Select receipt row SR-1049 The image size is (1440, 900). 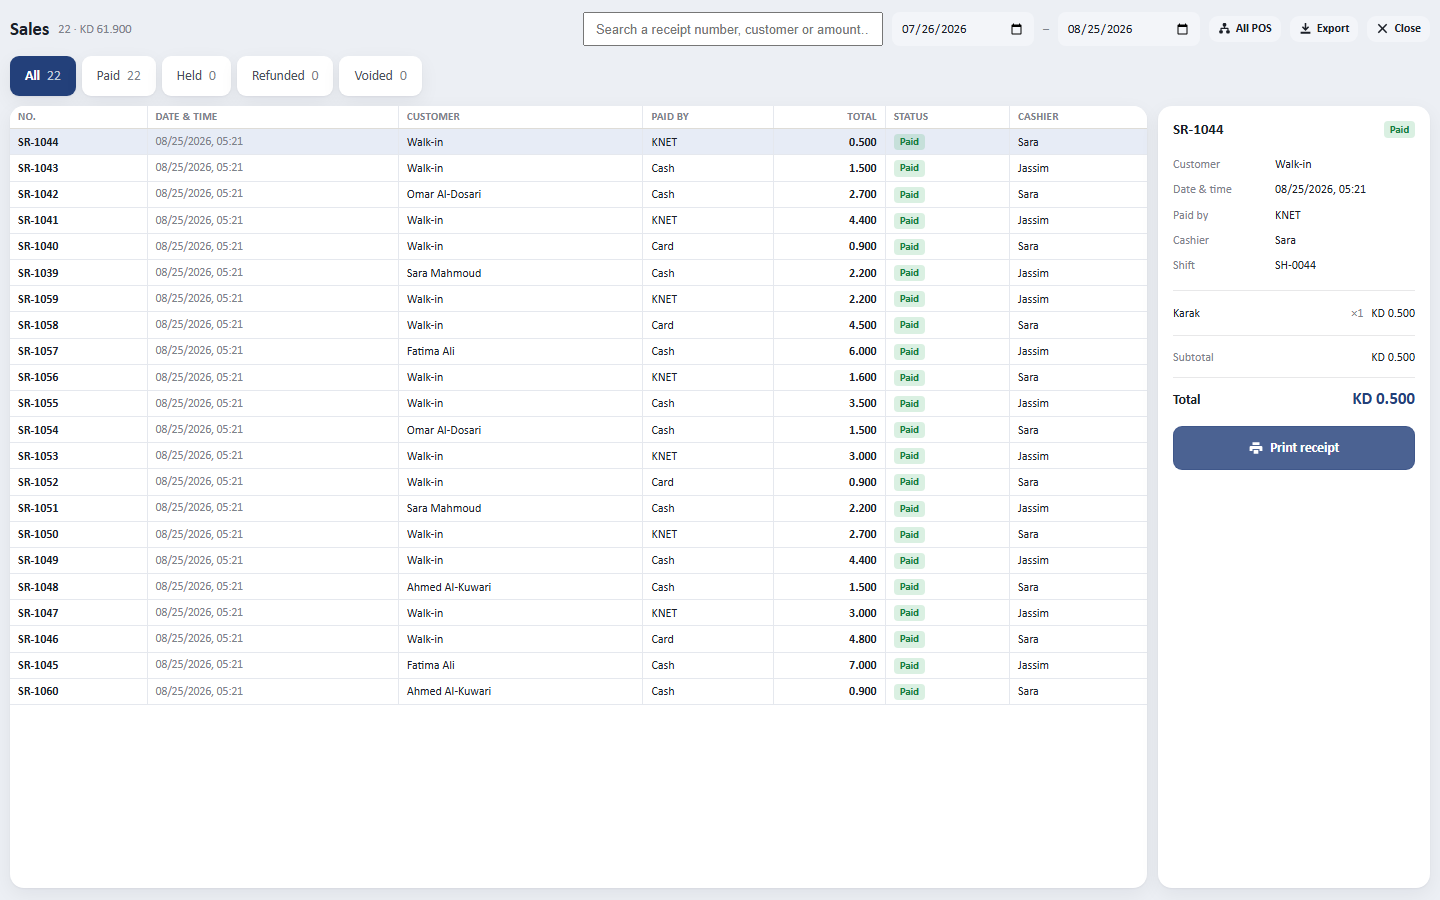(x=578, y=560)
